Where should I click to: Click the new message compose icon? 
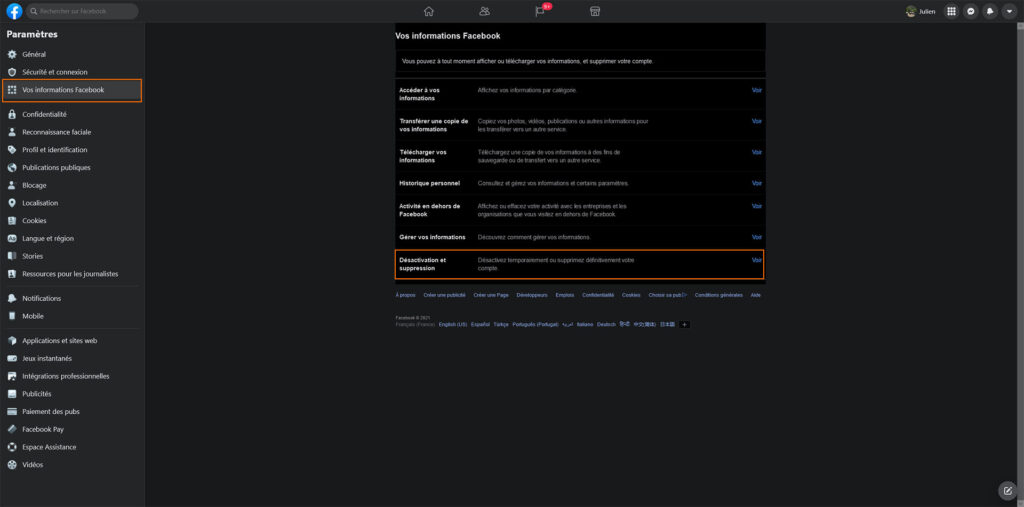(x=1008, y=491)
